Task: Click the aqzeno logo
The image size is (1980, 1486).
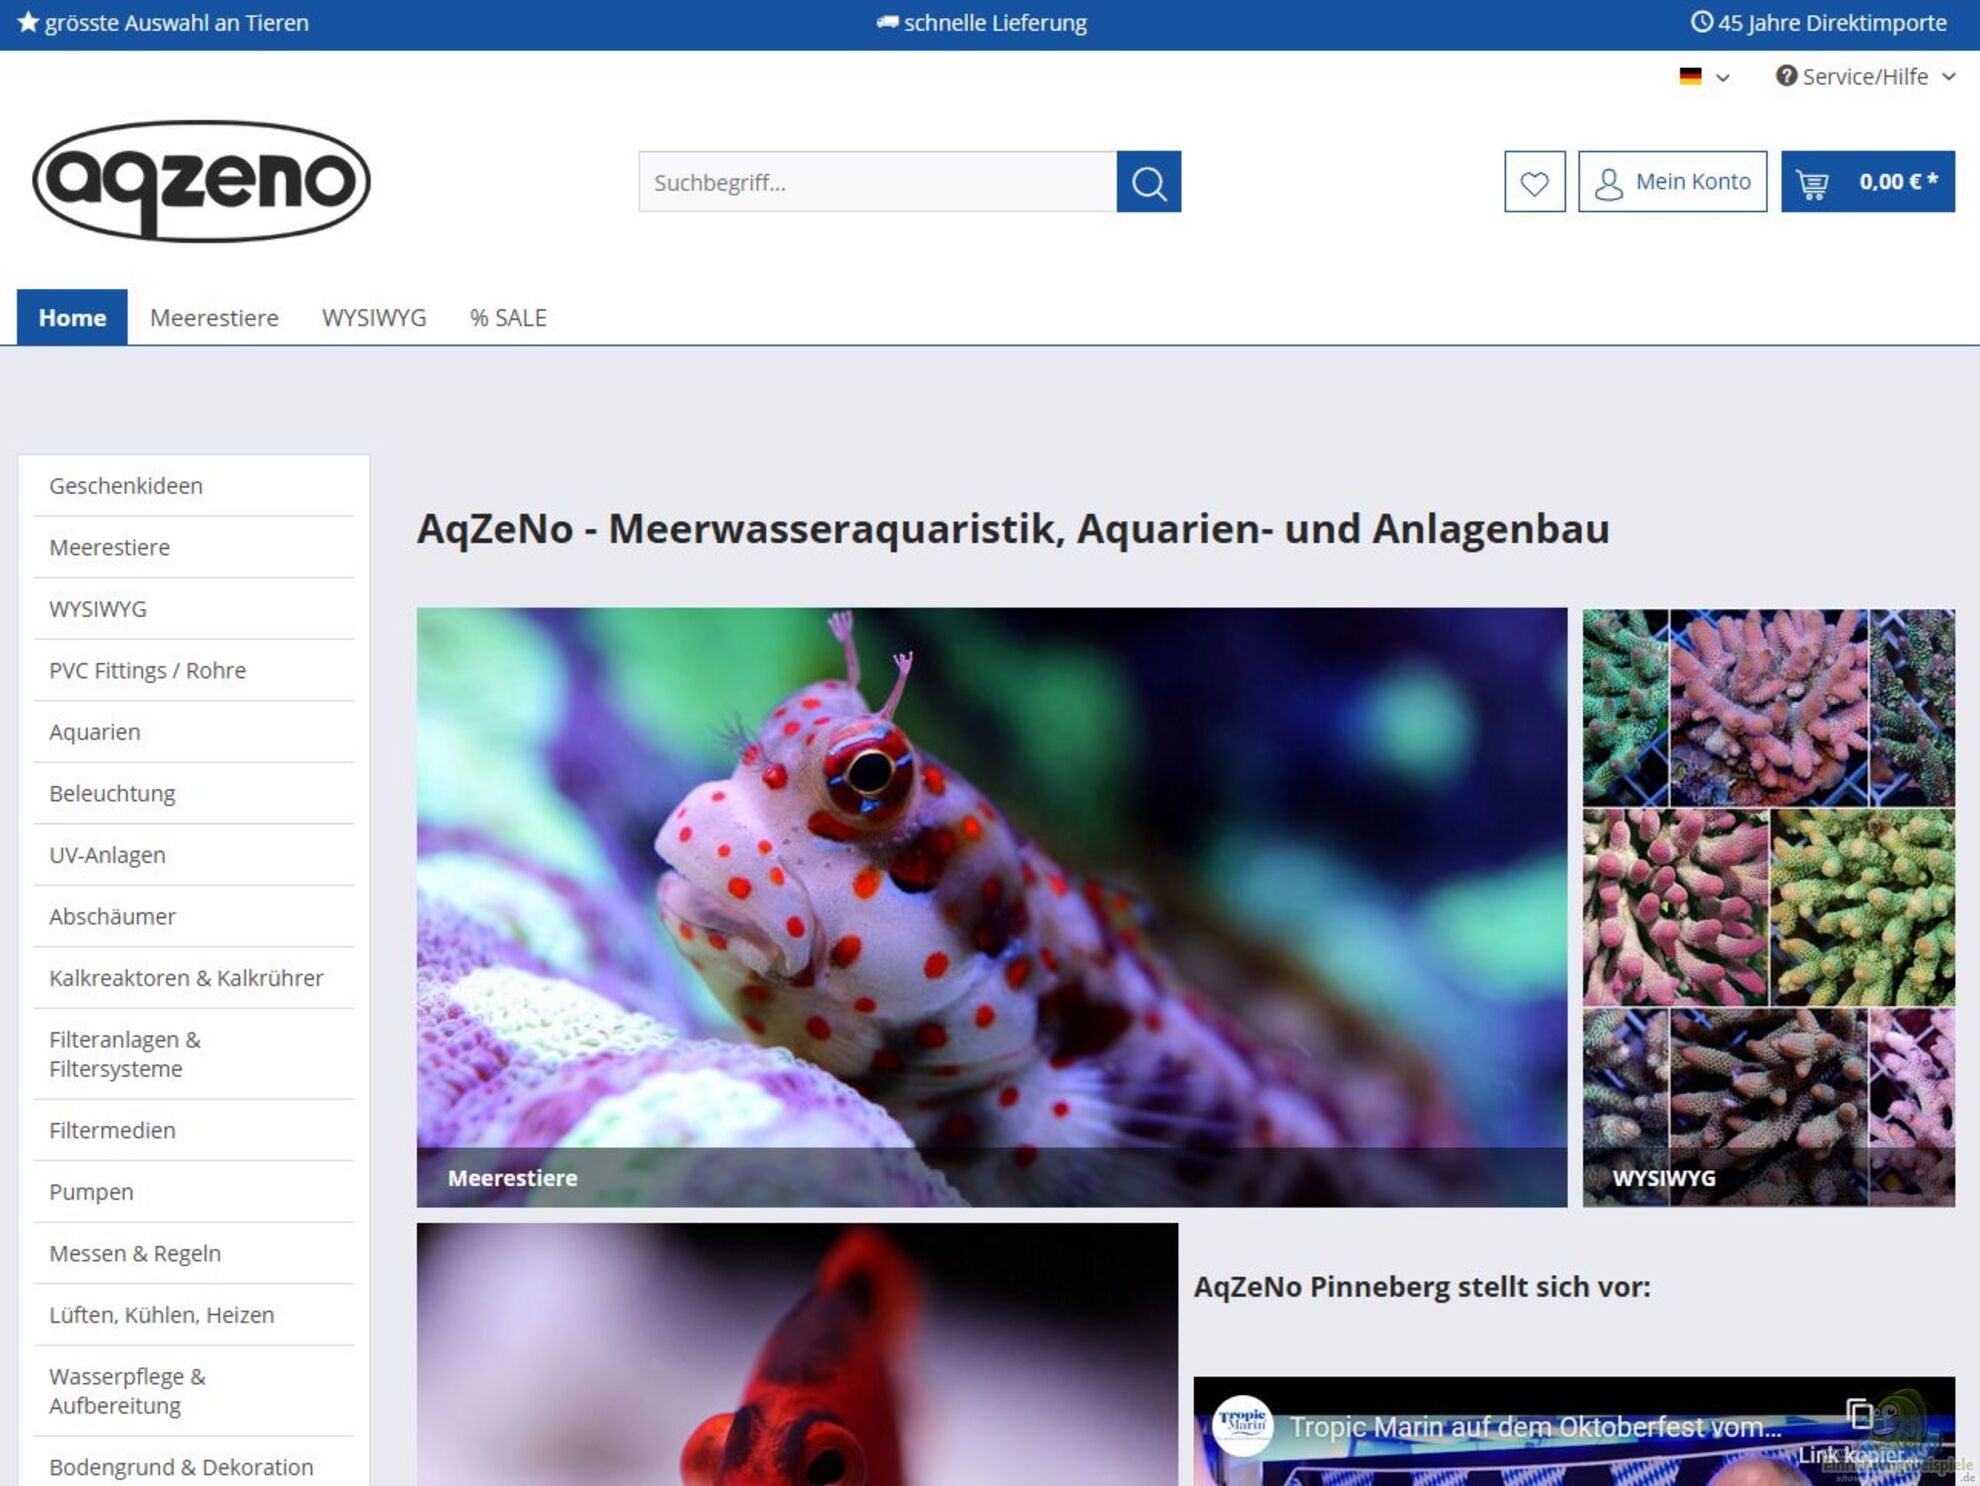Action: (201, 181)
